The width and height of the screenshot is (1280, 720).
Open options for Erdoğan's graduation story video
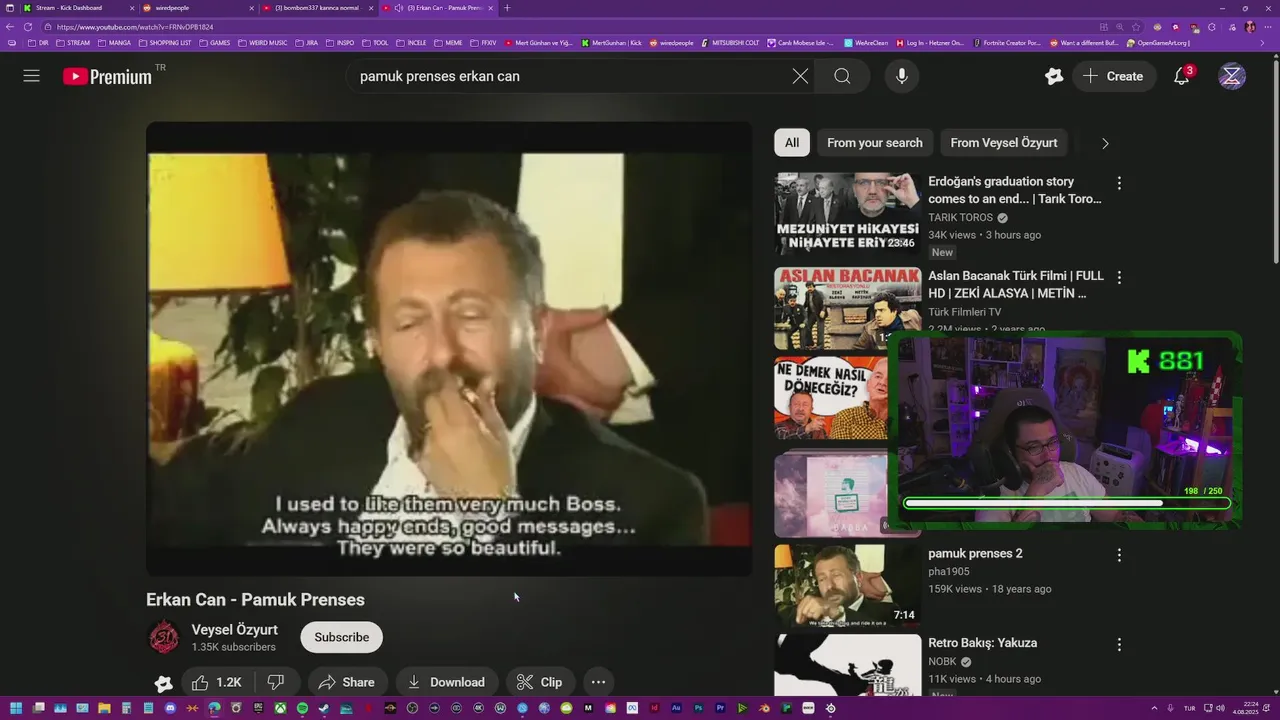click(x=1119, y=183)
